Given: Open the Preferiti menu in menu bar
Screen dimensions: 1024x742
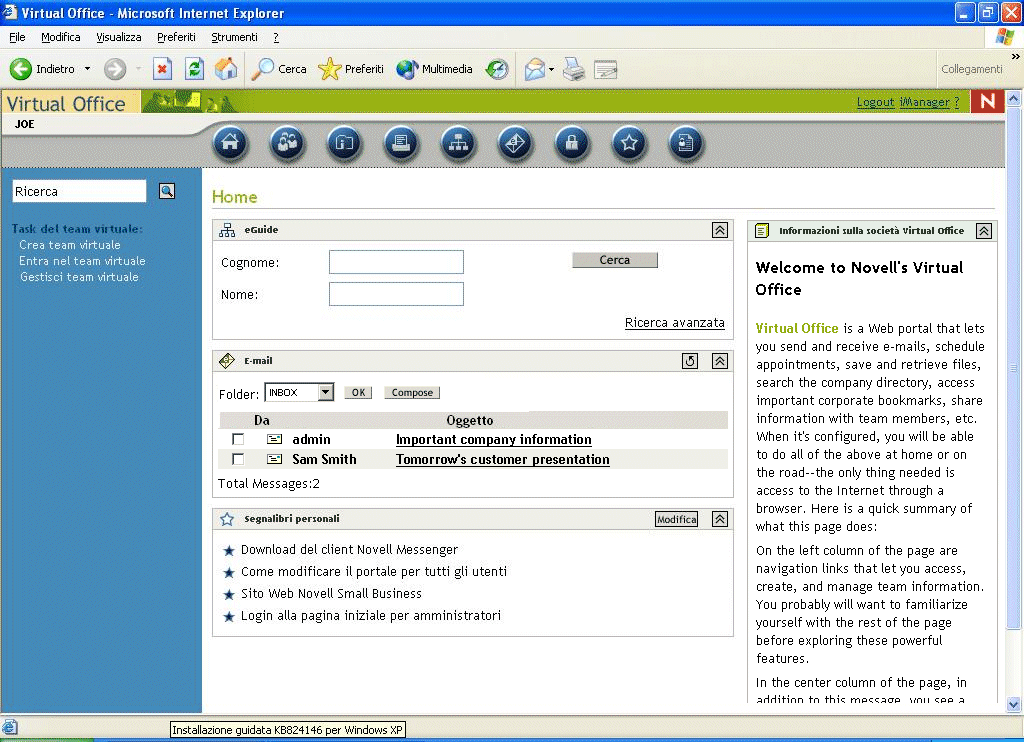Looking at the screenshot, I should coord(176,37).
